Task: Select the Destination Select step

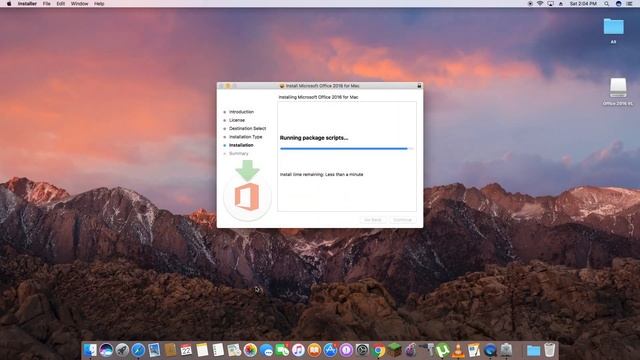Action: 247,129
